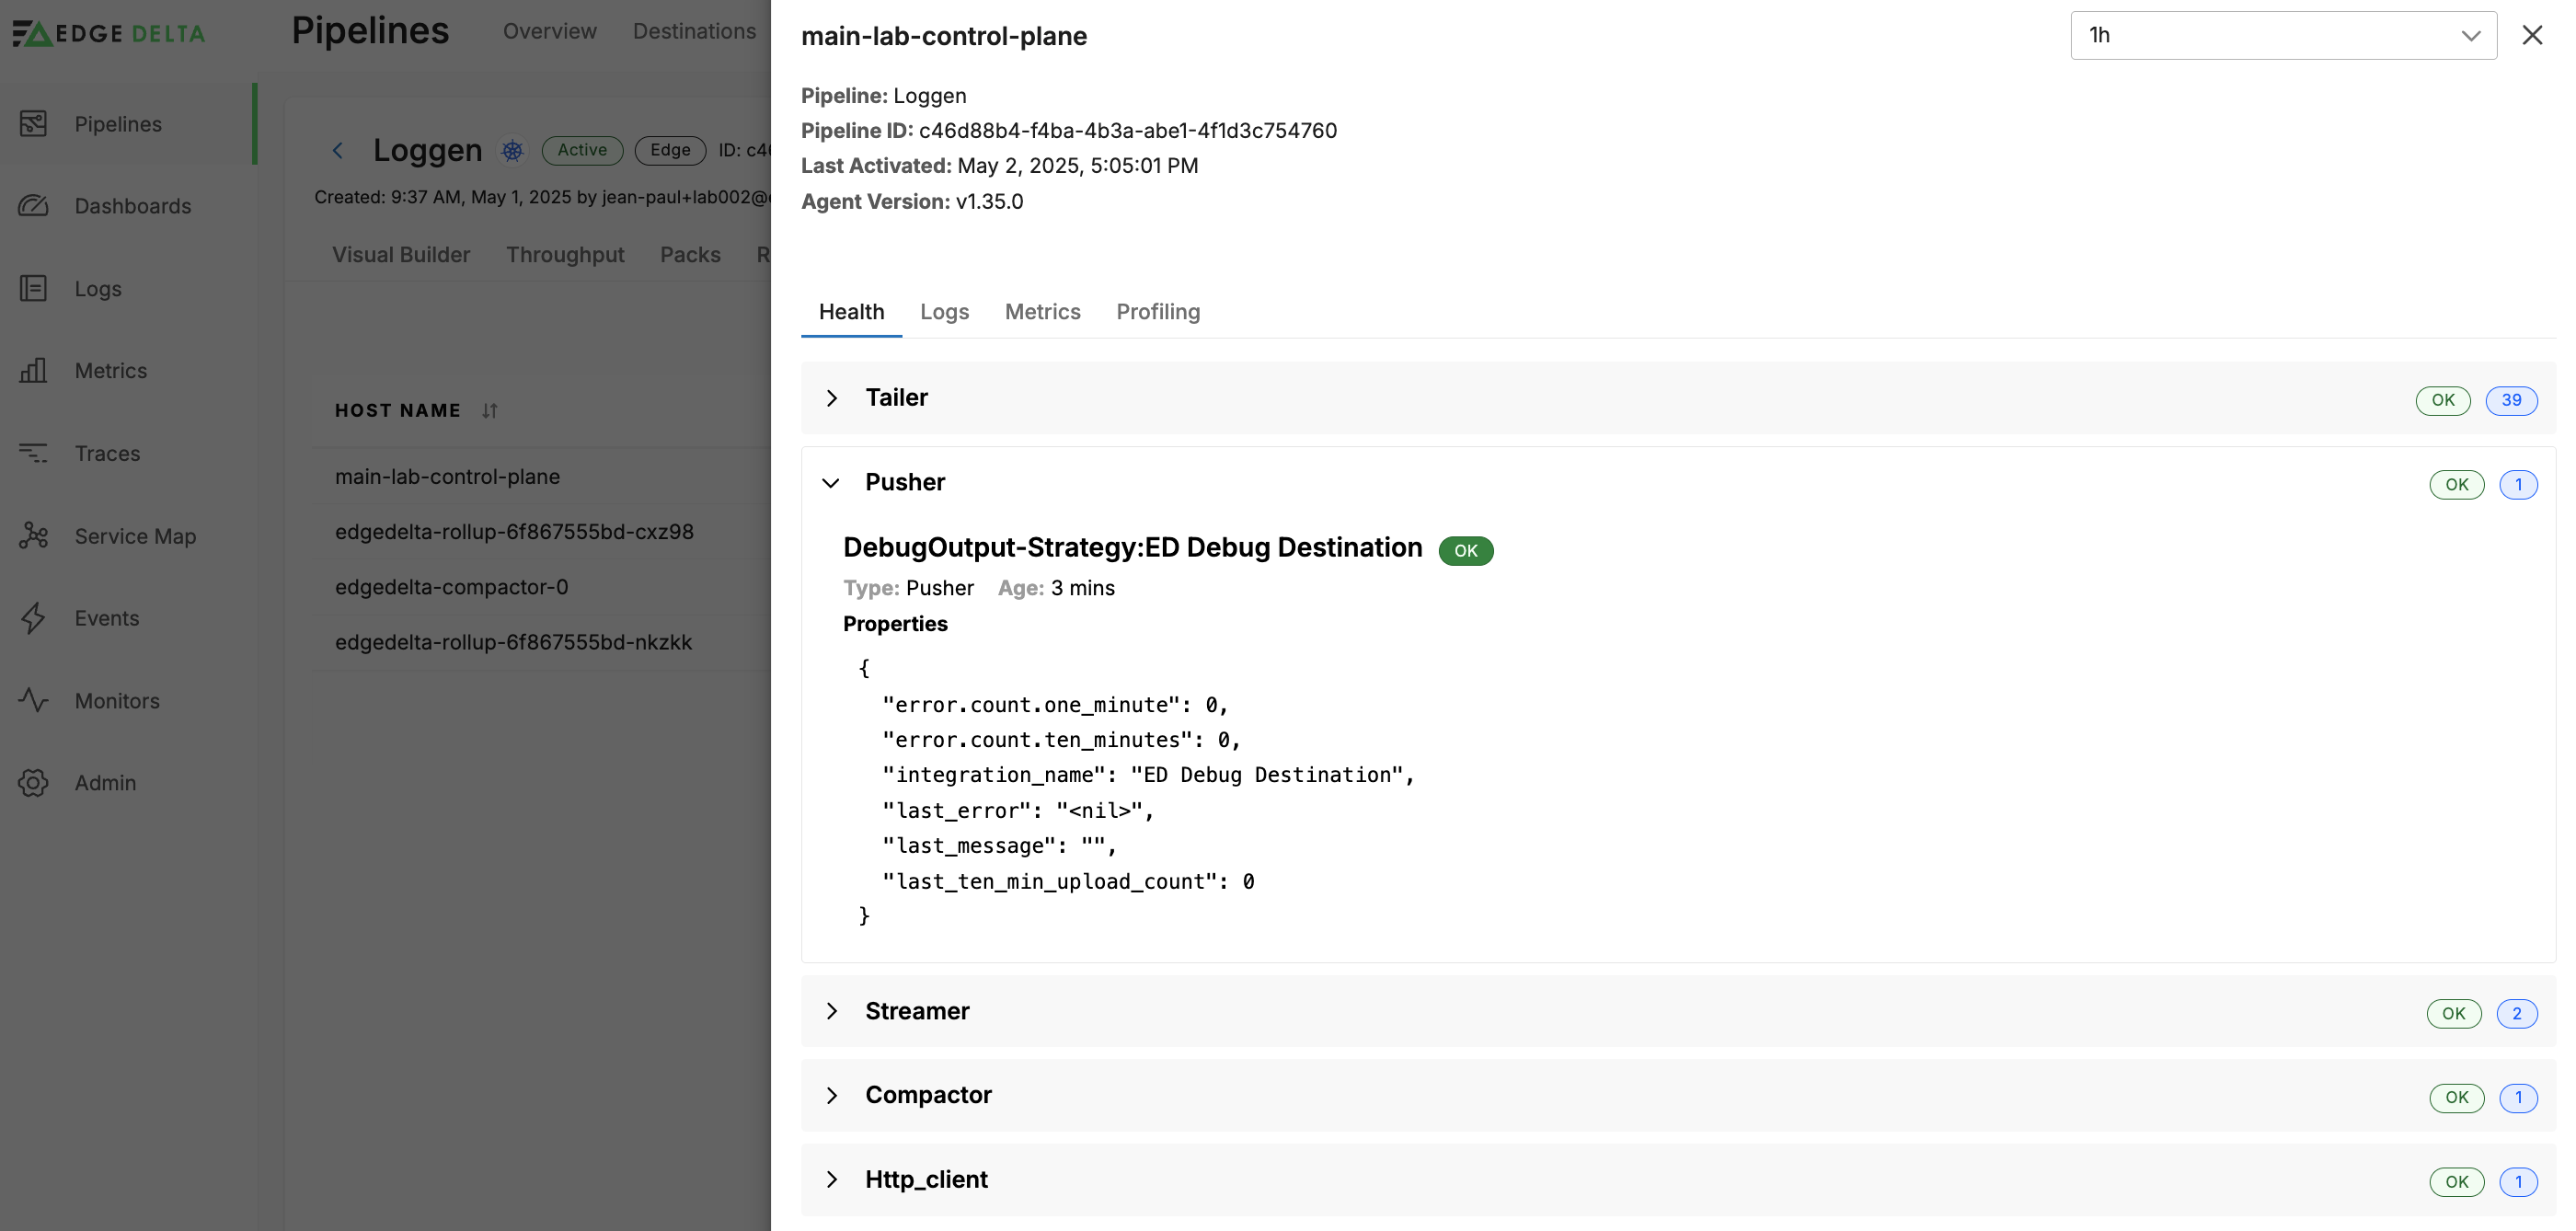
Task: Switch to the Profiling tab
Action: (x=1158, y=311)
